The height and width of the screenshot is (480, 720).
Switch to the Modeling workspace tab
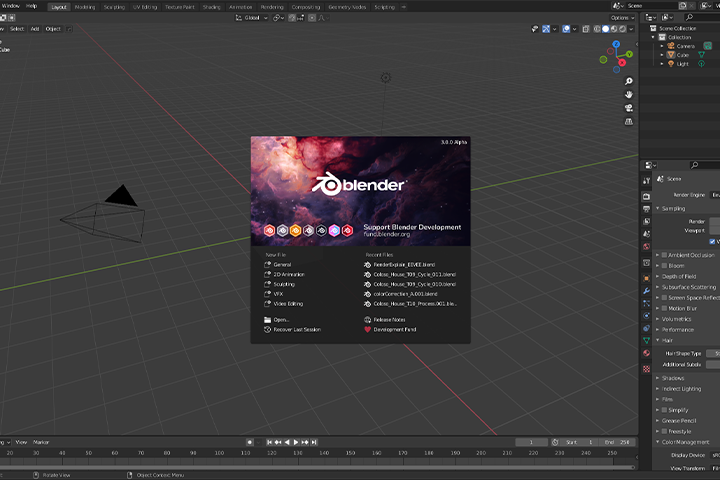pos(85,7)
